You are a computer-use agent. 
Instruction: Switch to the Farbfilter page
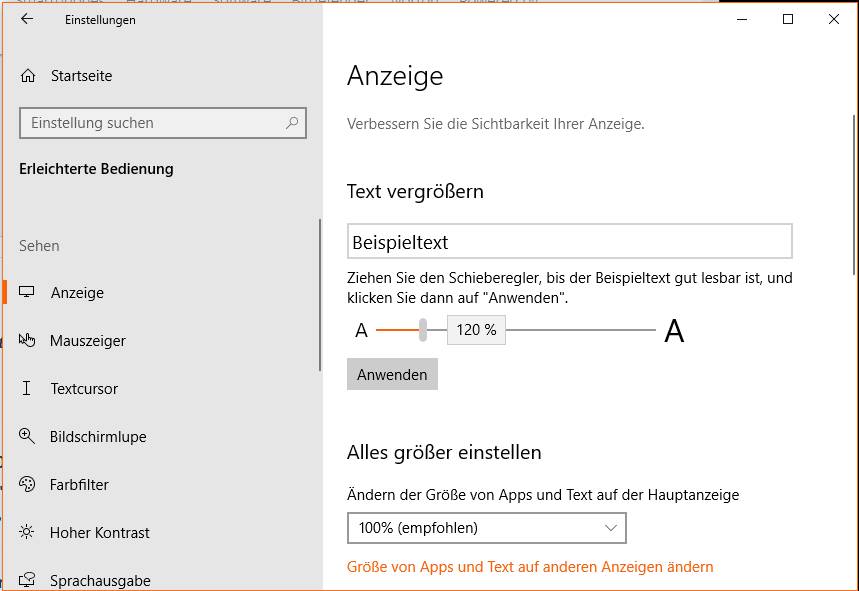pos(162,485)
